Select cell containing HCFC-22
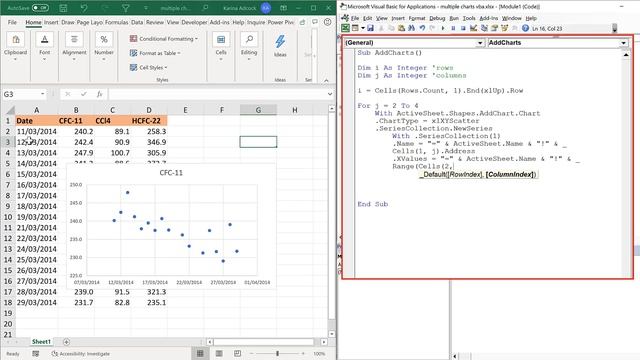The image size is (640, 360). click(149, 121)
